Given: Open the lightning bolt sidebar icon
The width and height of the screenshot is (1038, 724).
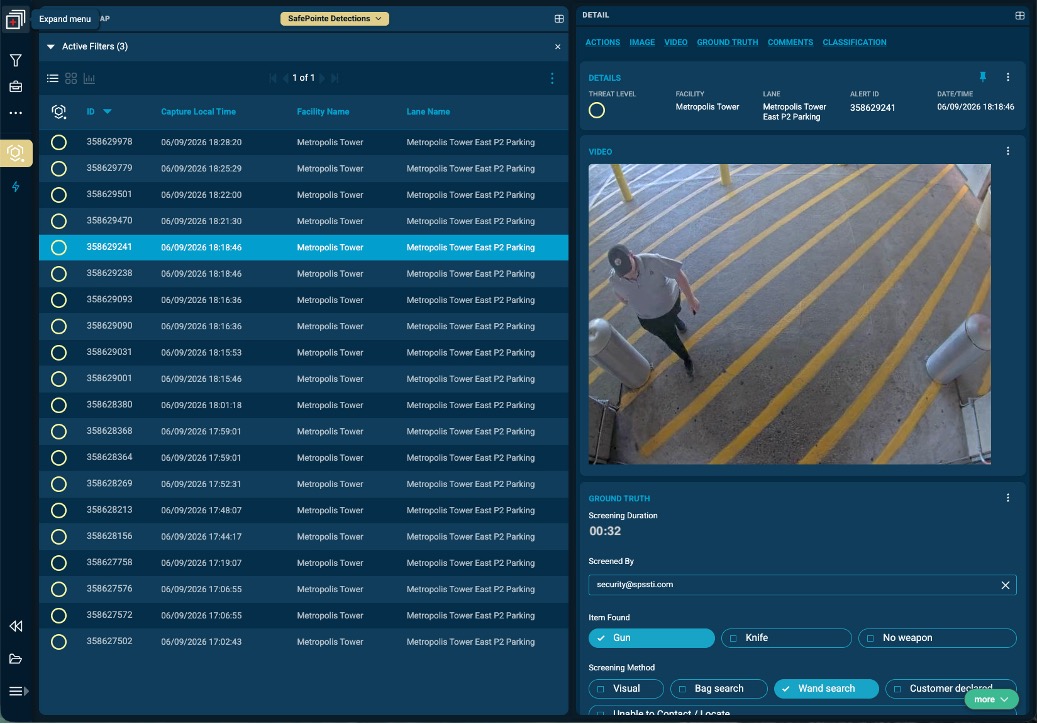Looking at the screenshot, I should click(16, 187).
